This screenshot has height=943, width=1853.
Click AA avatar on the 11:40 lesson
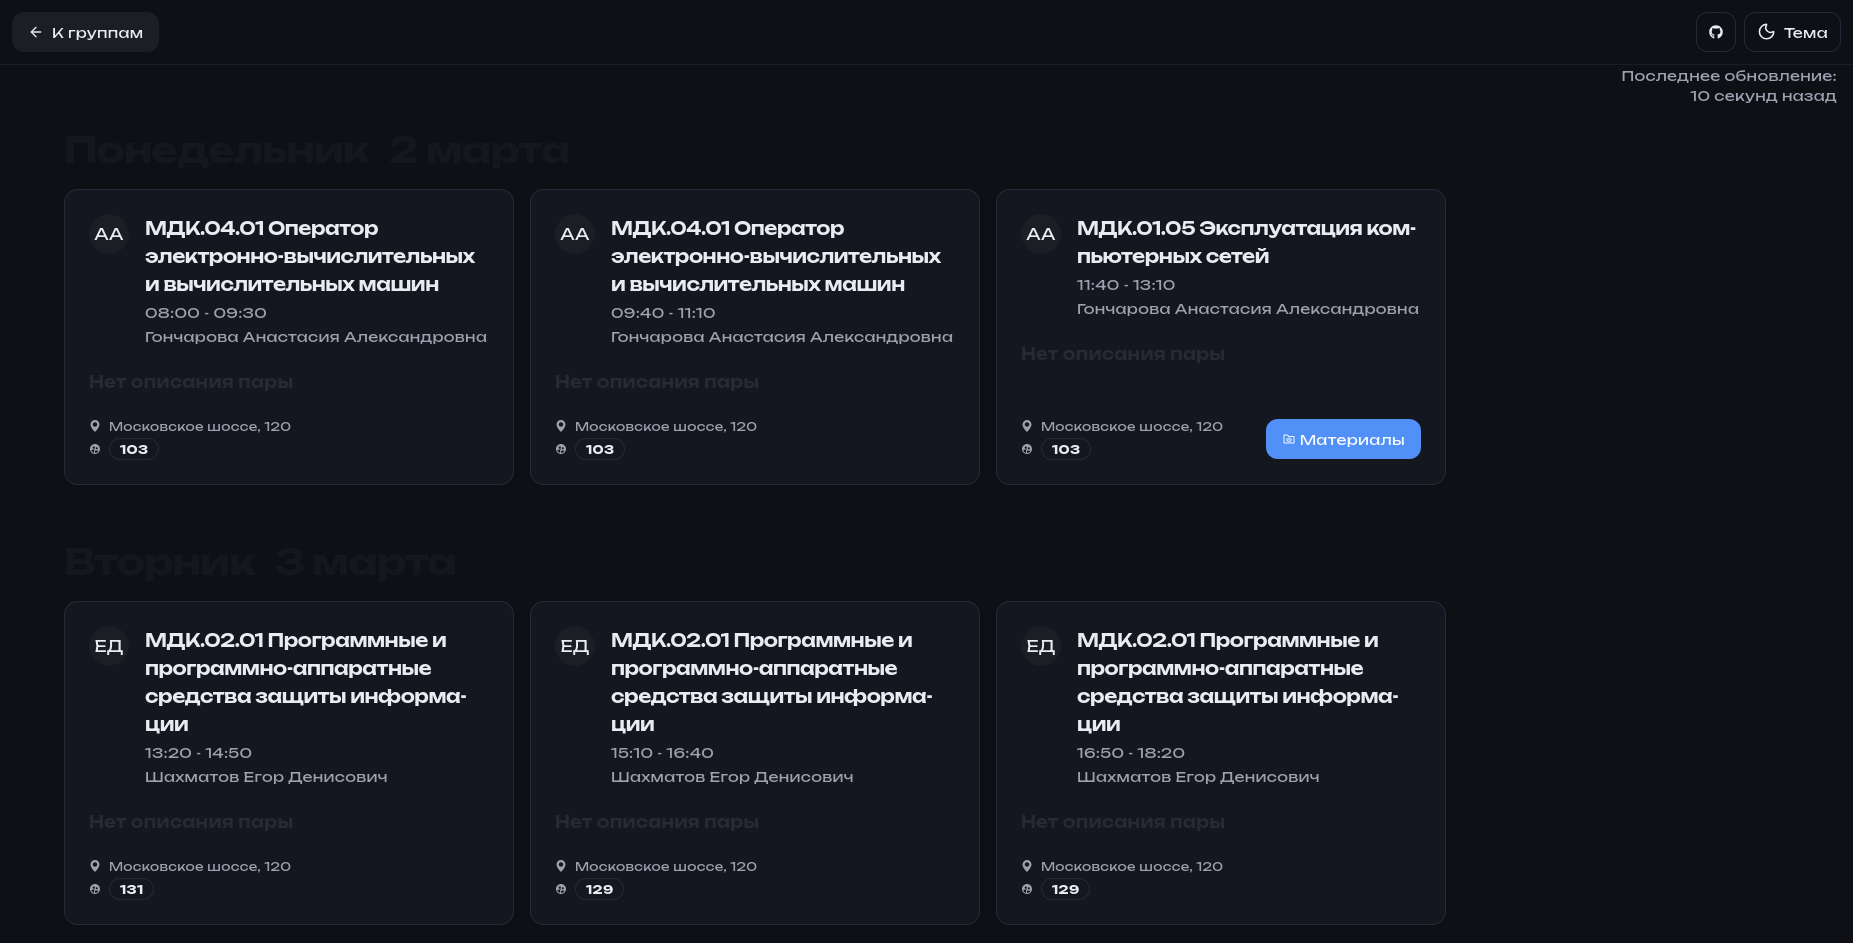point(1040,234)
